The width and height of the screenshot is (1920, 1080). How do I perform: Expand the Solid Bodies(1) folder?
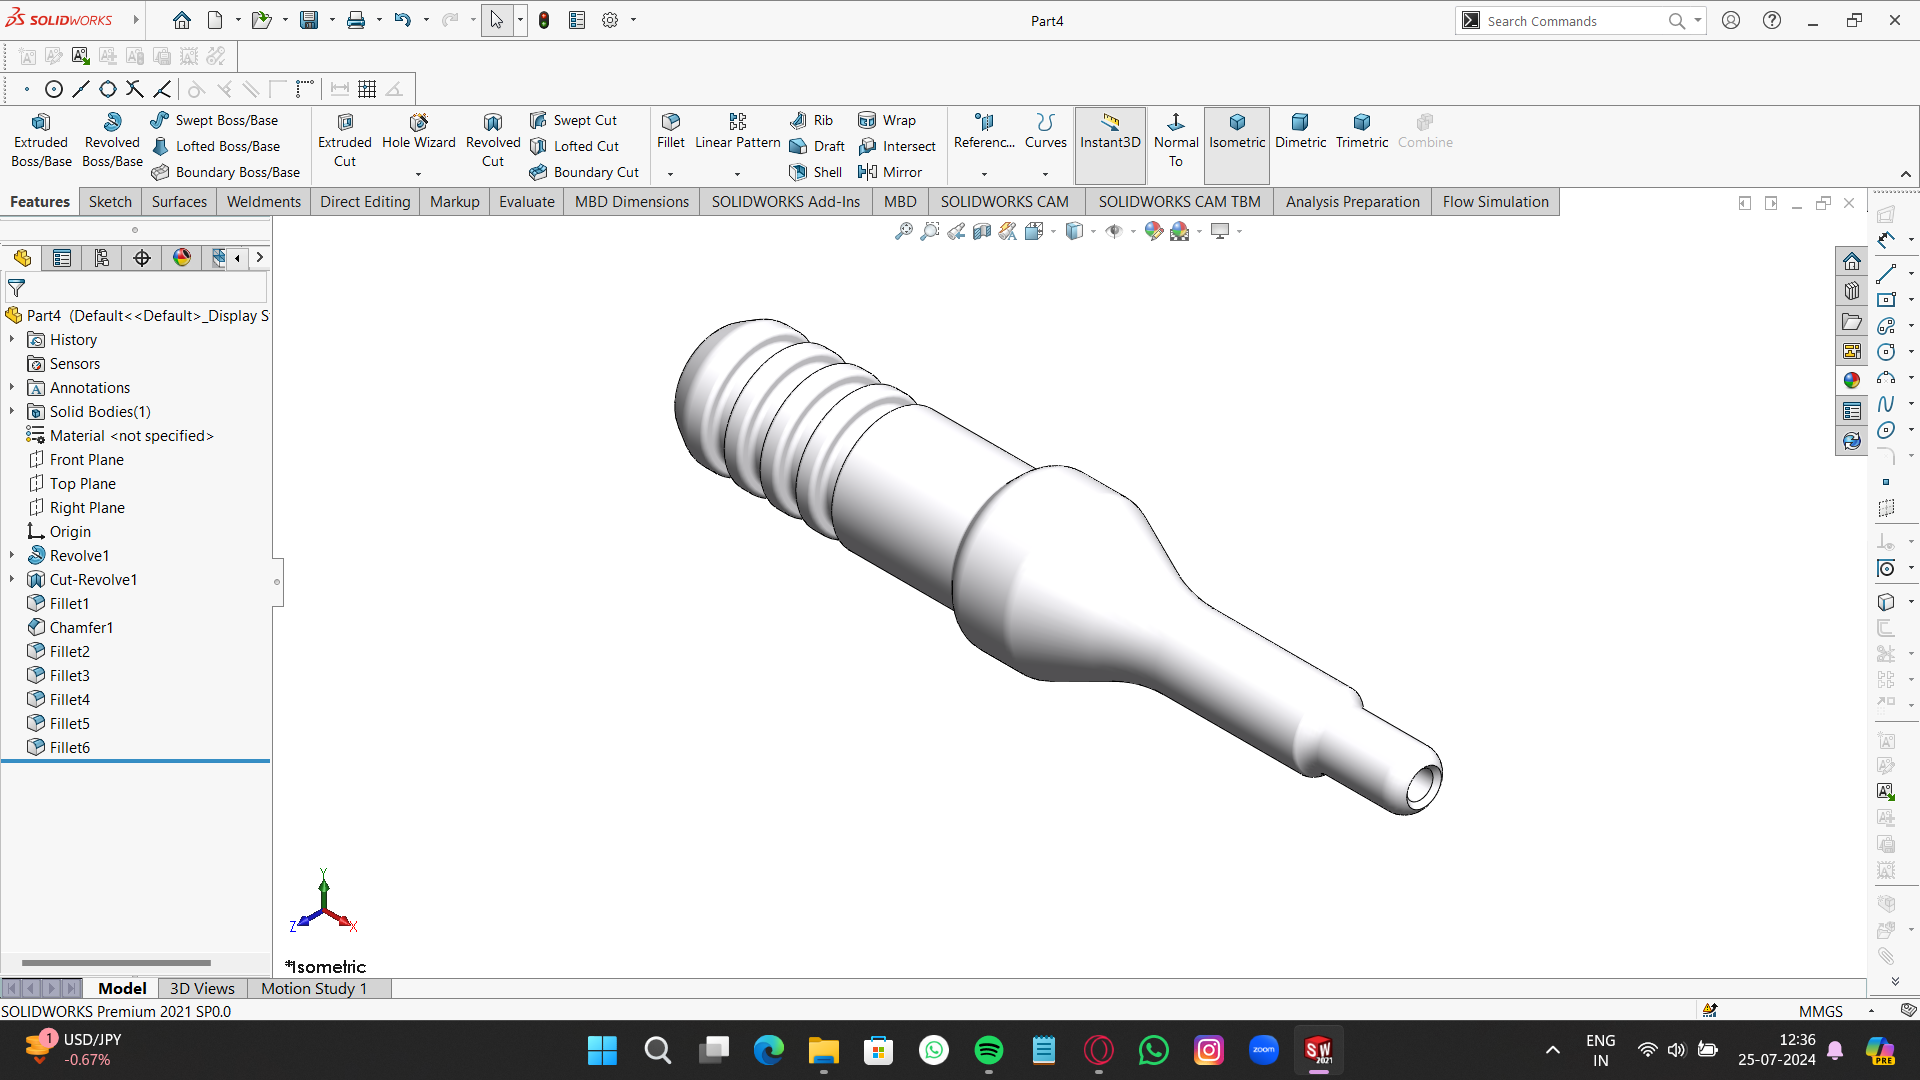point(12,412)
